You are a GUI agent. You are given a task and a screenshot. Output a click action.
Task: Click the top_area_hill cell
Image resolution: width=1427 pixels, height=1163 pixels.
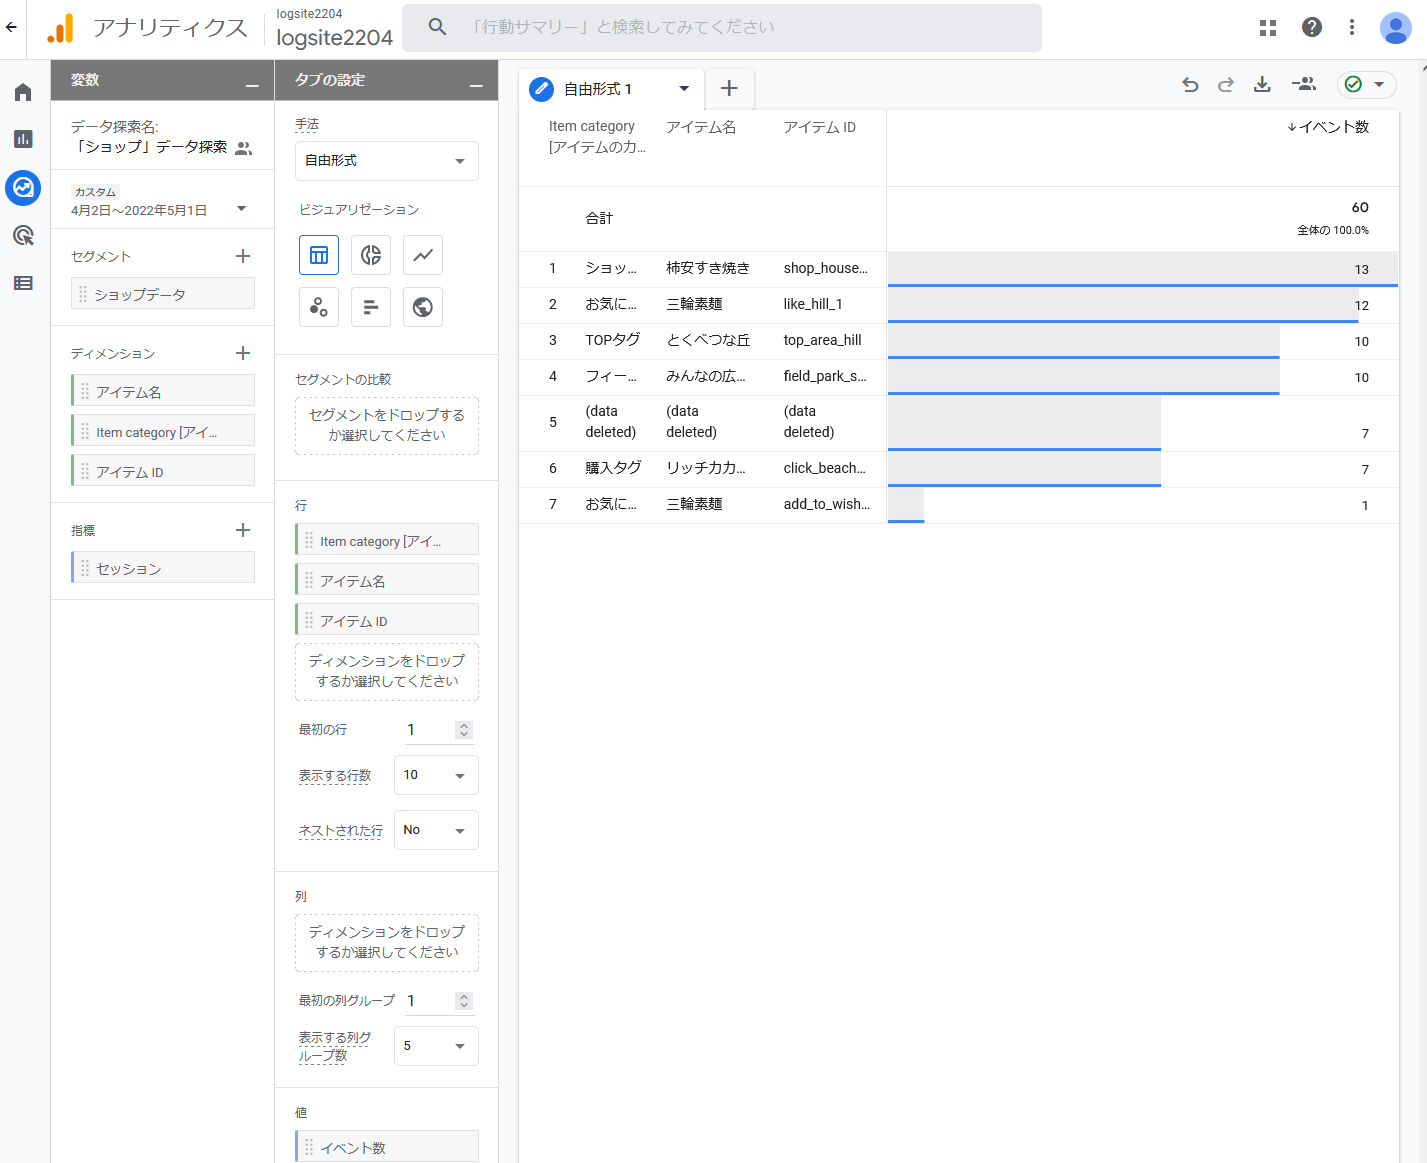pos(823,340)
